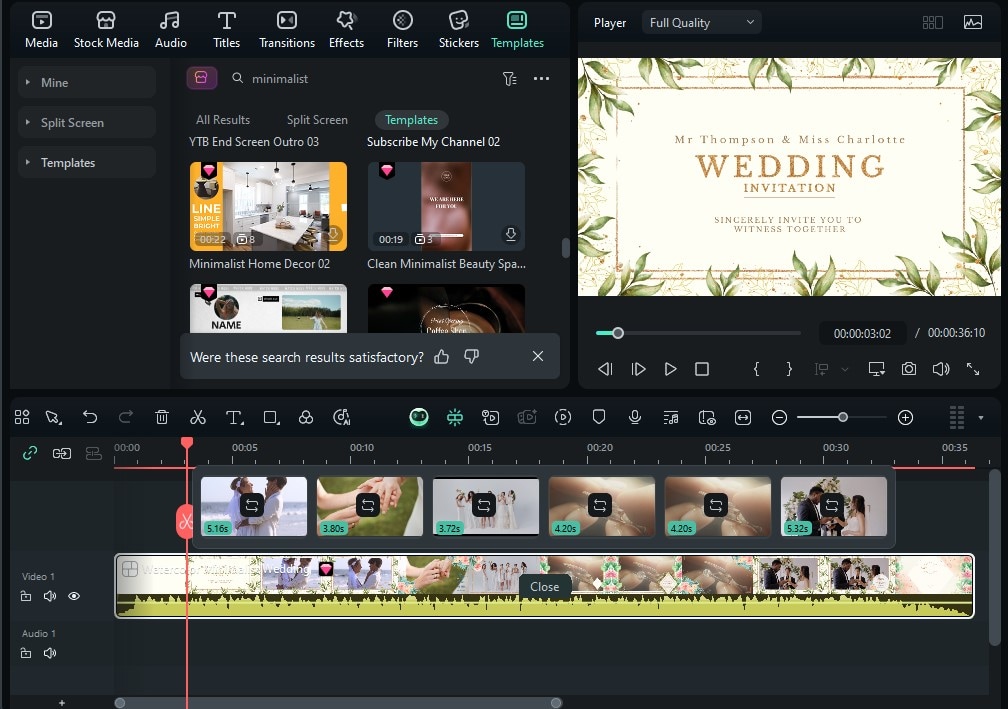Open display output settings icon
Image resolution: width=1008 pixels, height=709 pixels.
876,369
